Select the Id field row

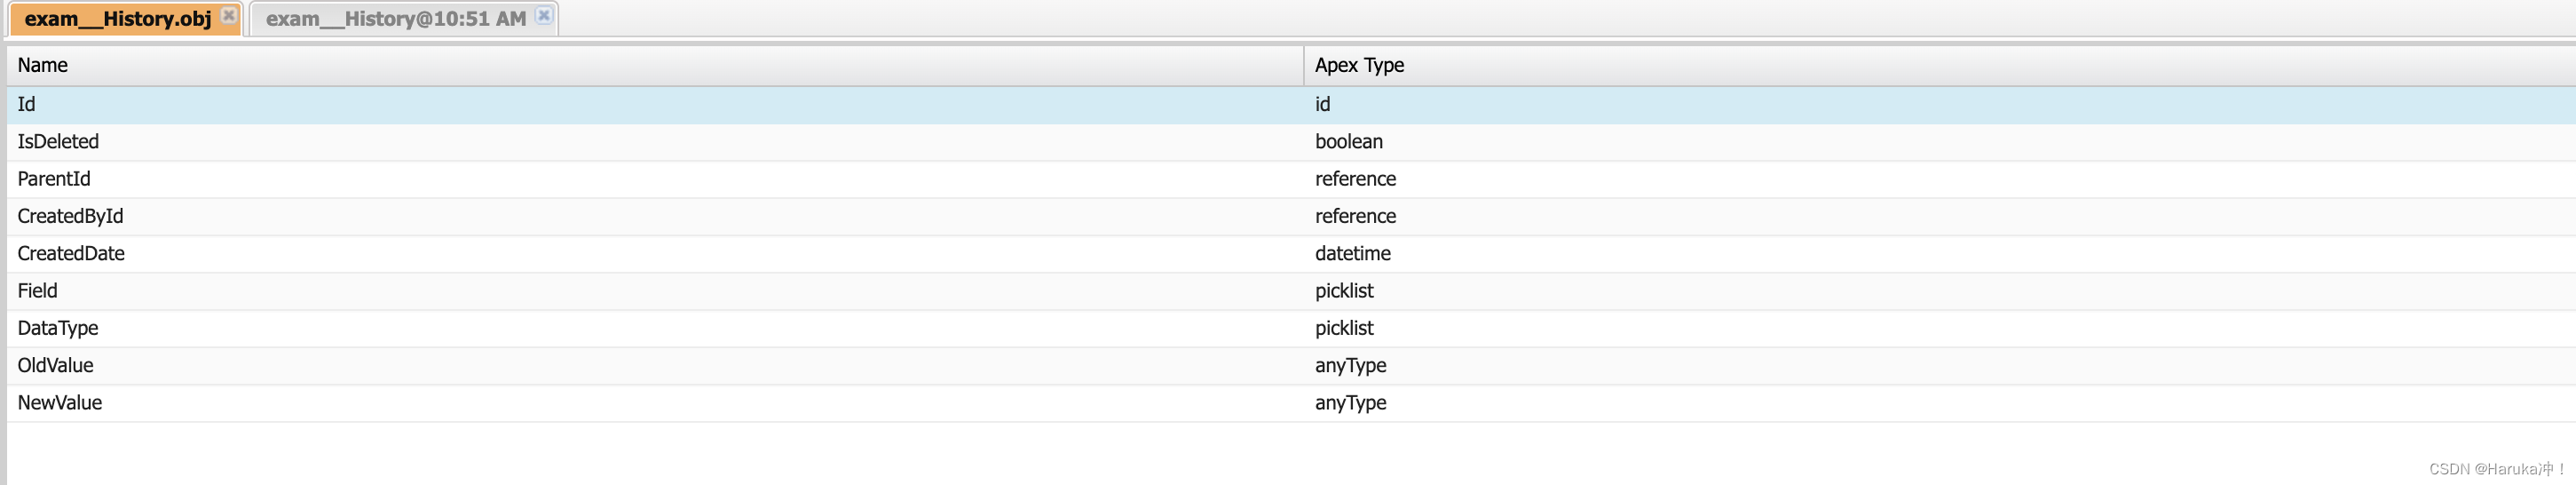1291,105
